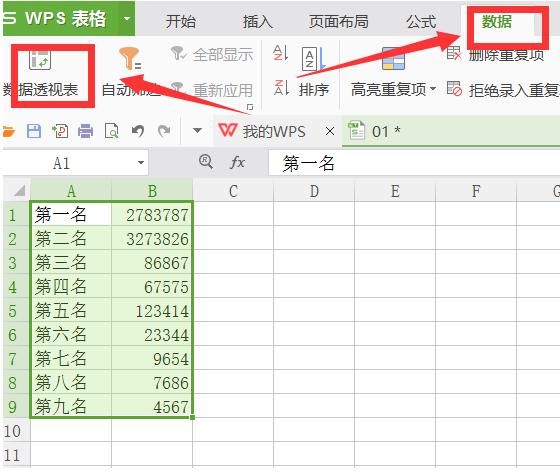Select the 数据 ribbon tab

tap(497, 21)
